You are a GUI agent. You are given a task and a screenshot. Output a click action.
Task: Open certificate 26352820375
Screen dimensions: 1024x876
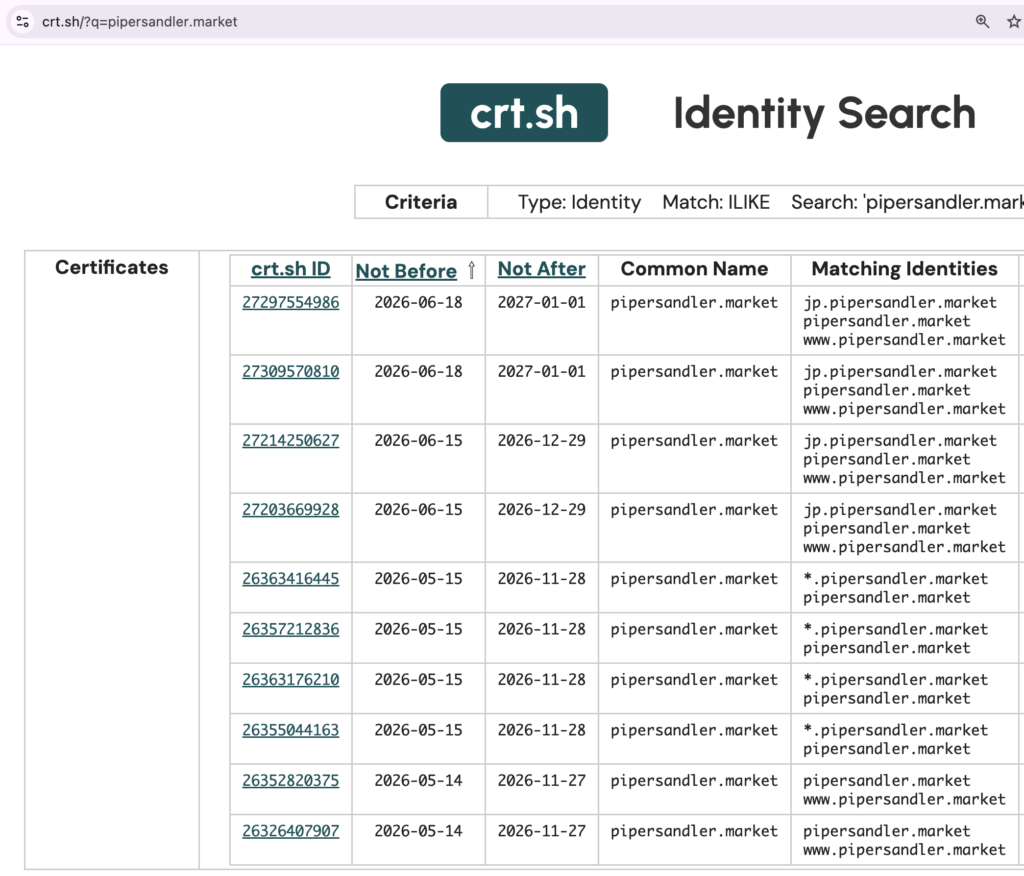coord(291,781)
